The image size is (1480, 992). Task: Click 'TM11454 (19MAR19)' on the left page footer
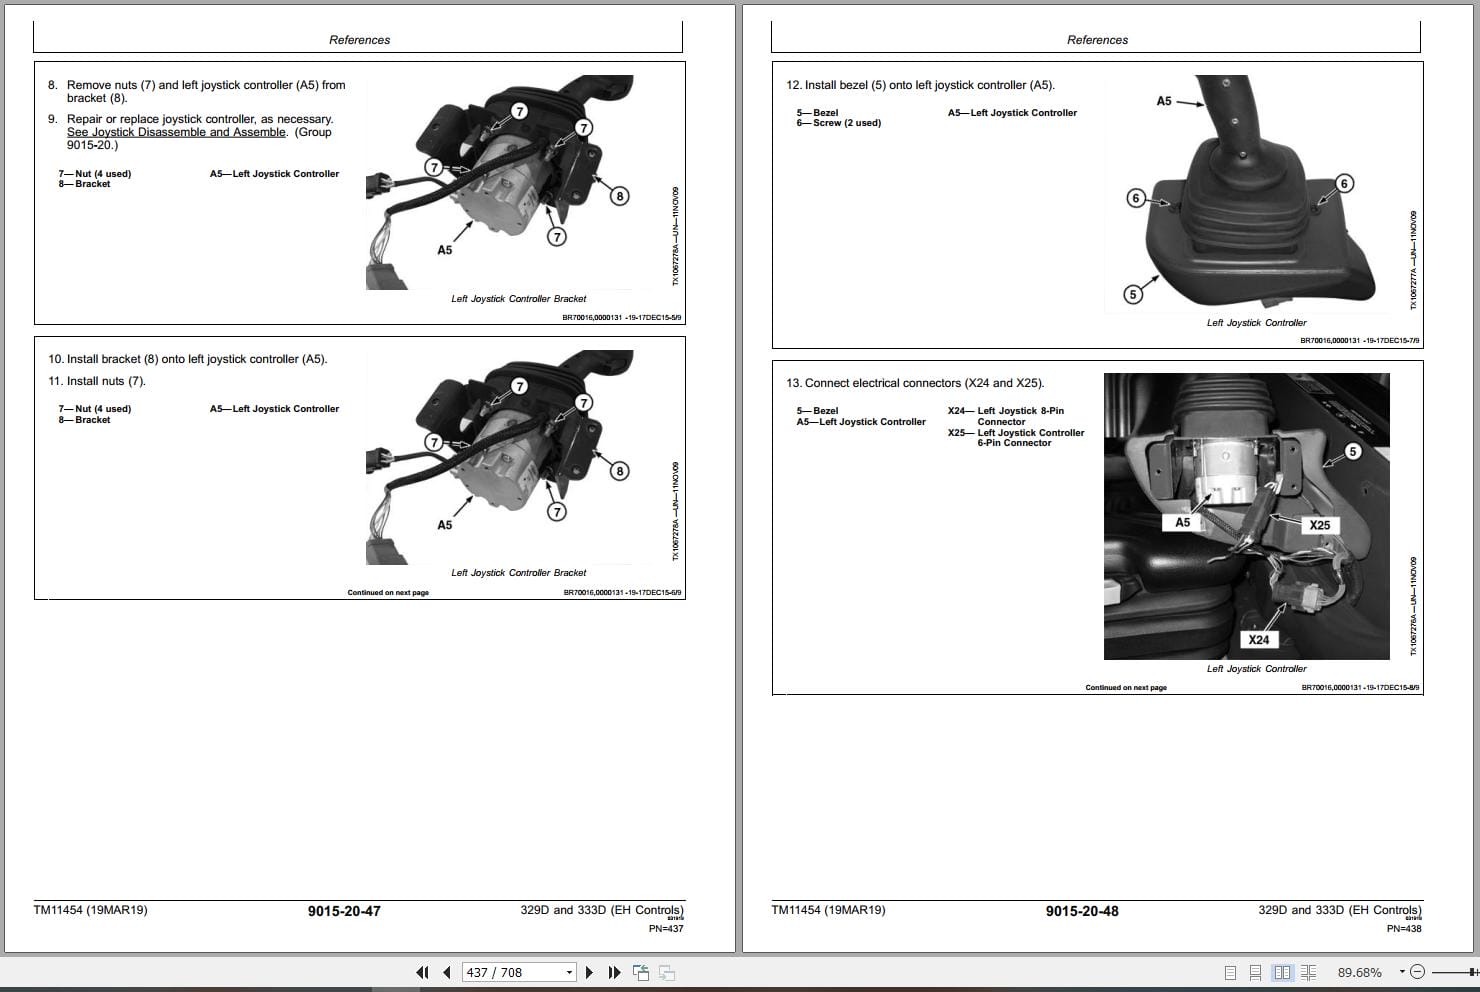click(90, 910)
